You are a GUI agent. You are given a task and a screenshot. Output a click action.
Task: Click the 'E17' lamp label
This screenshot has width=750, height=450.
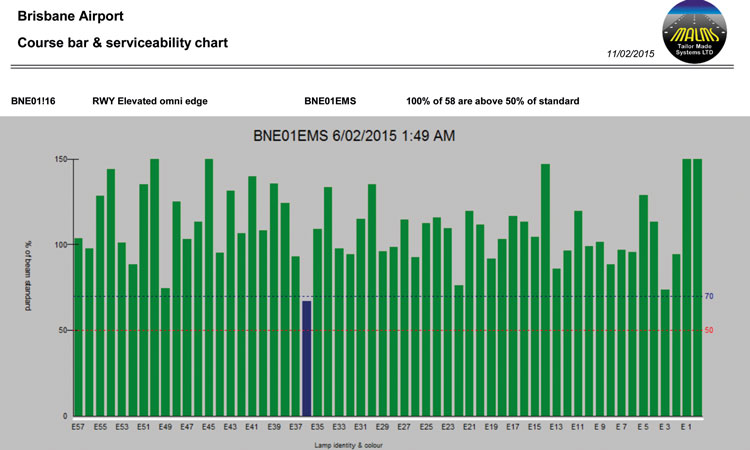[513, 427]
